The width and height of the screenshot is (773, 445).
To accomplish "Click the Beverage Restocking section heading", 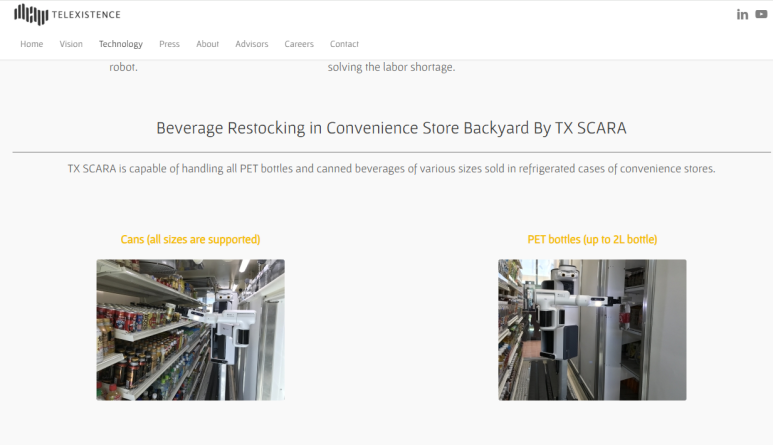I will point(391,128).
